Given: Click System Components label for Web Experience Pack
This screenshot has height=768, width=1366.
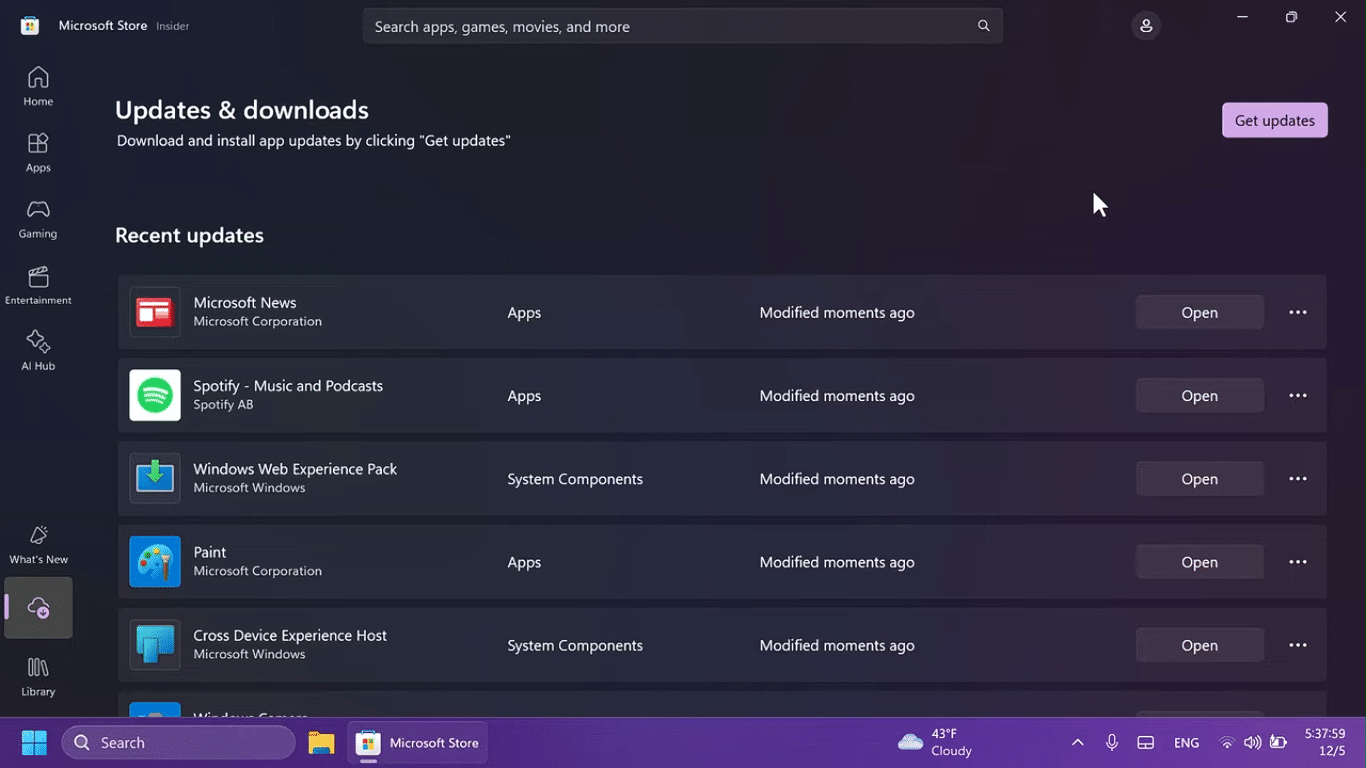Looking at the screenshot, I should point(575,479).
